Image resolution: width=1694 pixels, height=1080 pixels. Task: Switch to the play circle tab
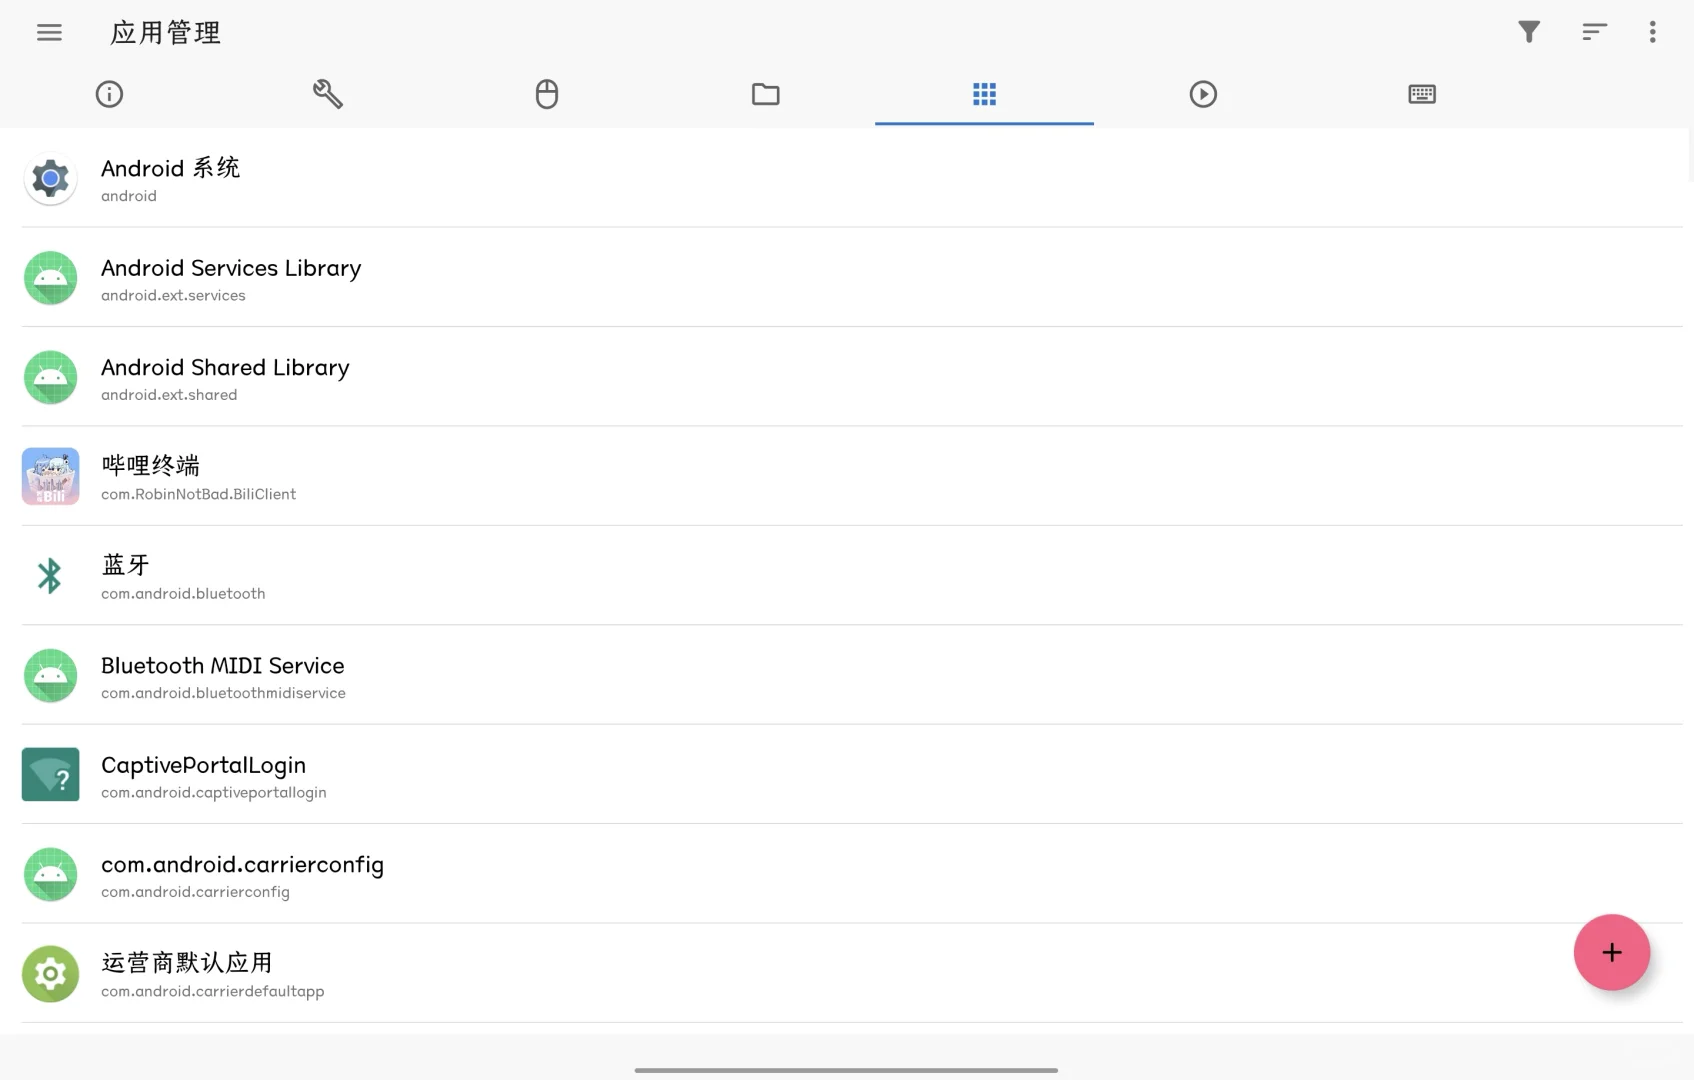1203,94
